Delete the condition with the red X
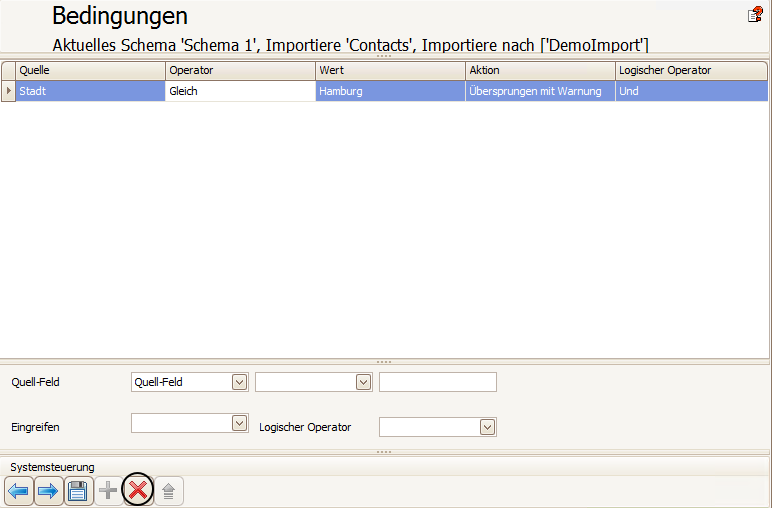The image size is (772, 508). 138,490
